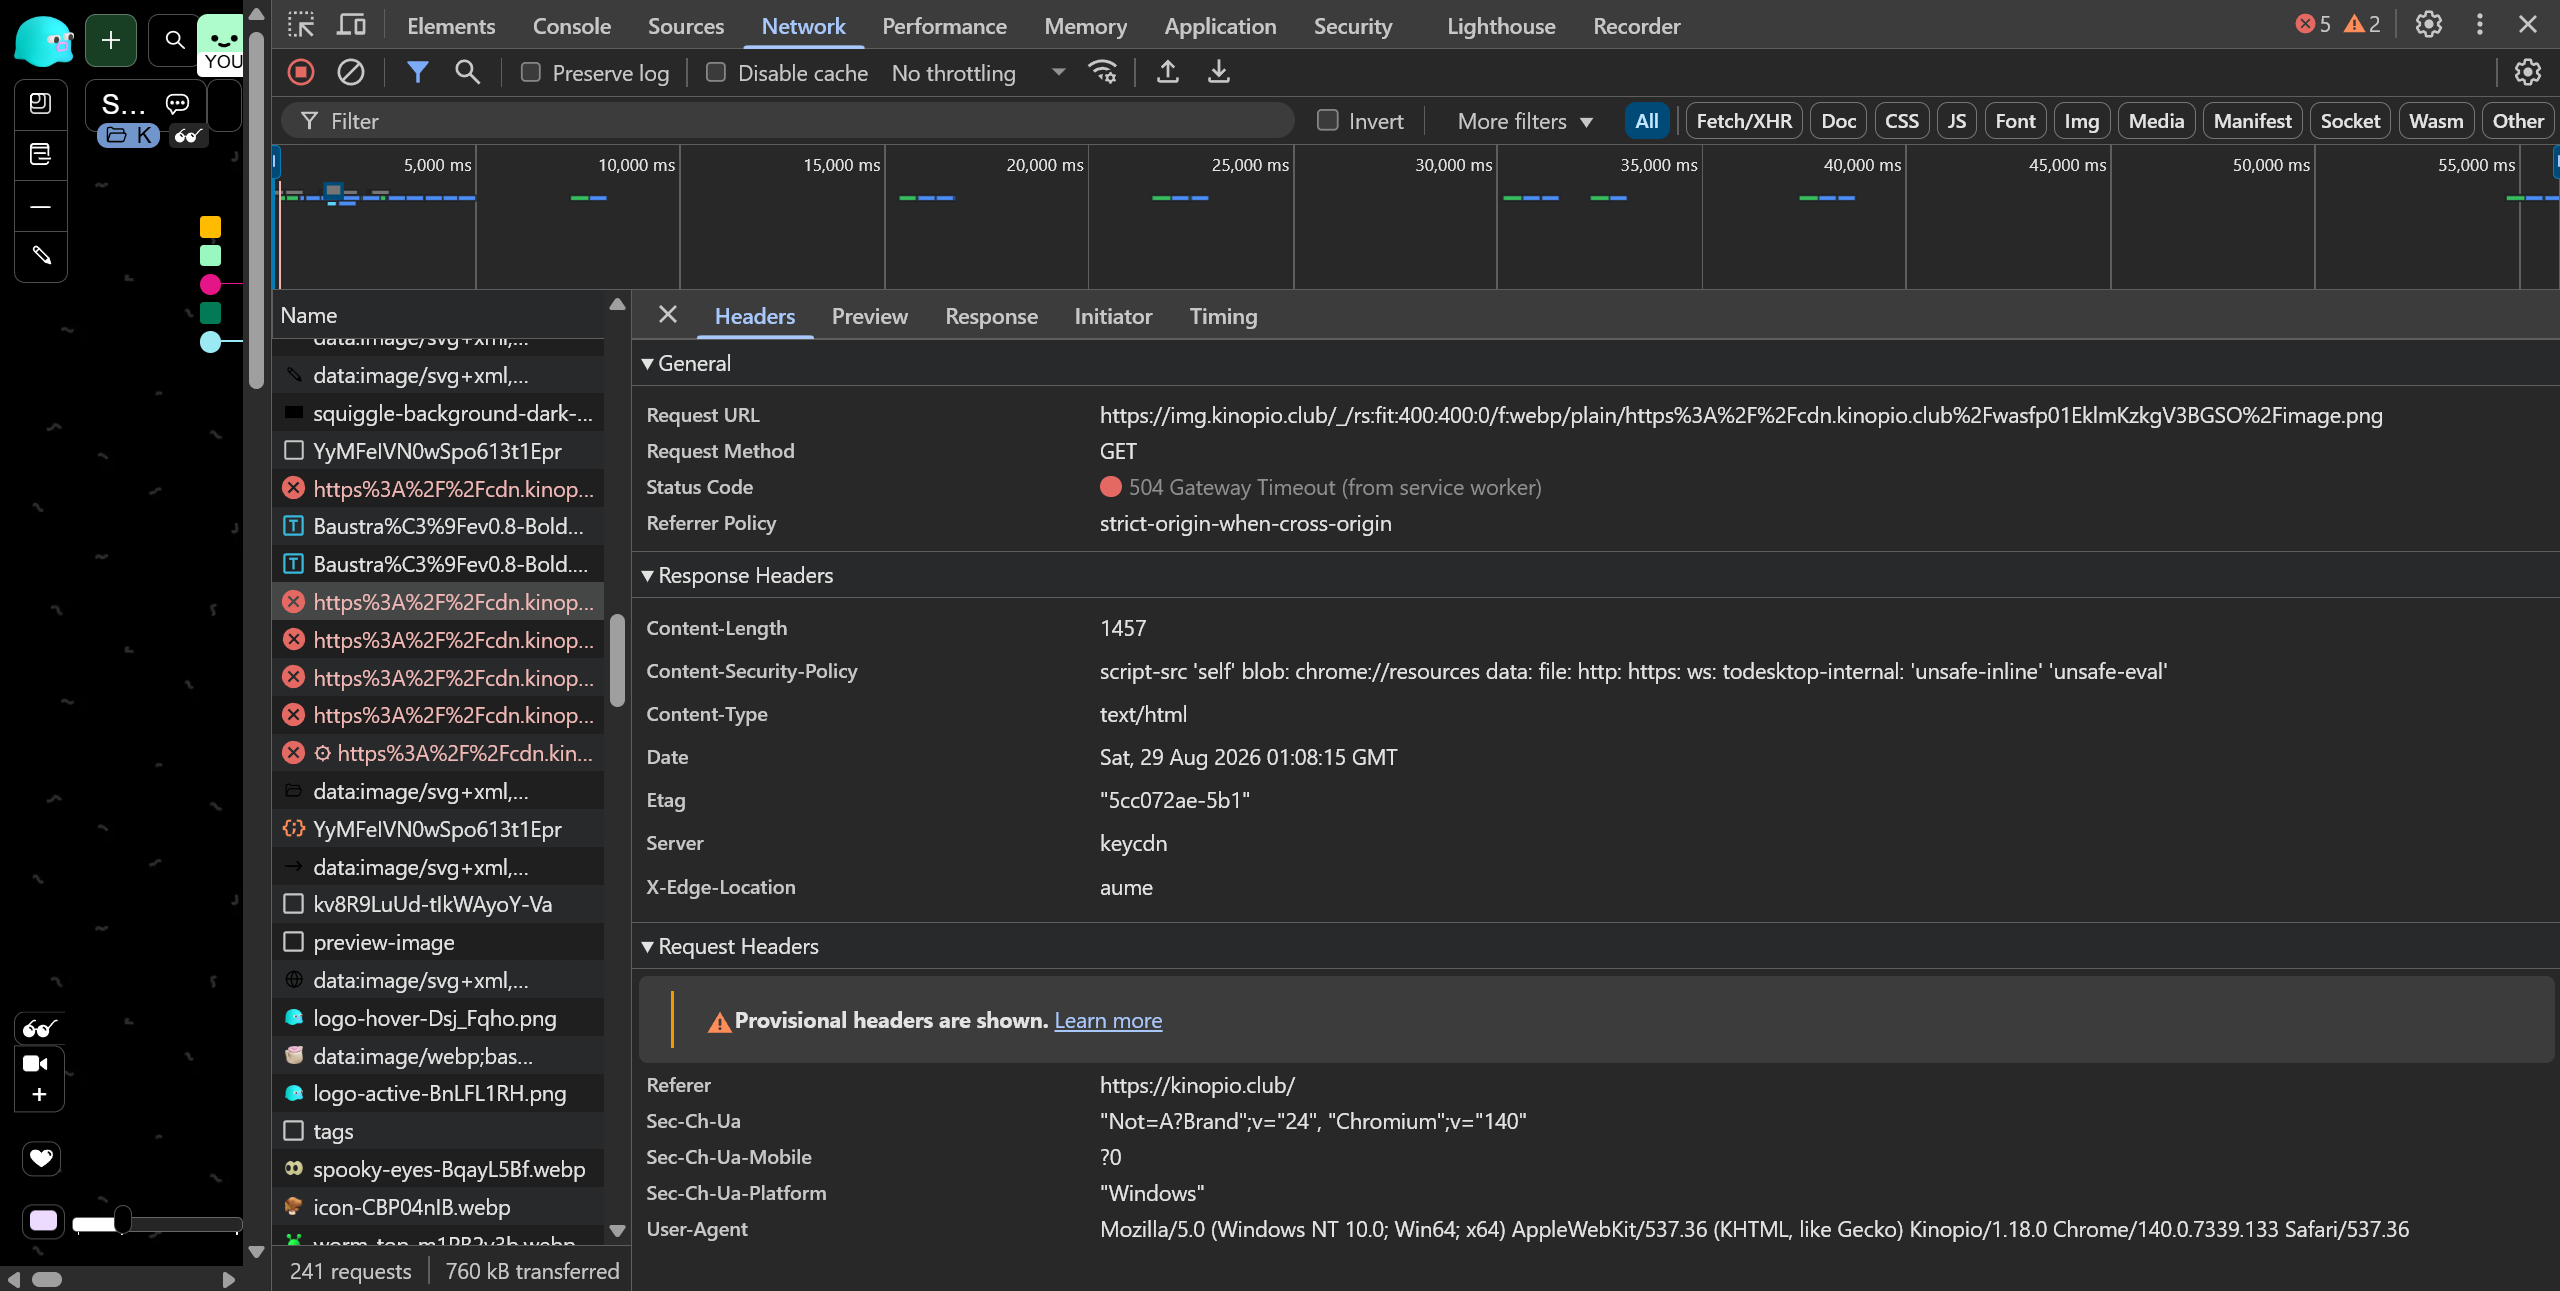Viewport: 2560px width, 1291px height.
Task: Open the Sources tab
Action: click(685, 26)
